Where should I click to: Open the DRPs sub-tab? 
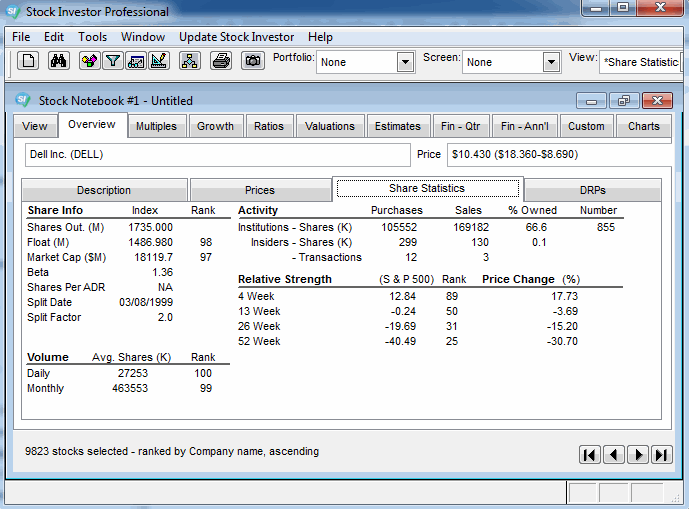(593, 190)
